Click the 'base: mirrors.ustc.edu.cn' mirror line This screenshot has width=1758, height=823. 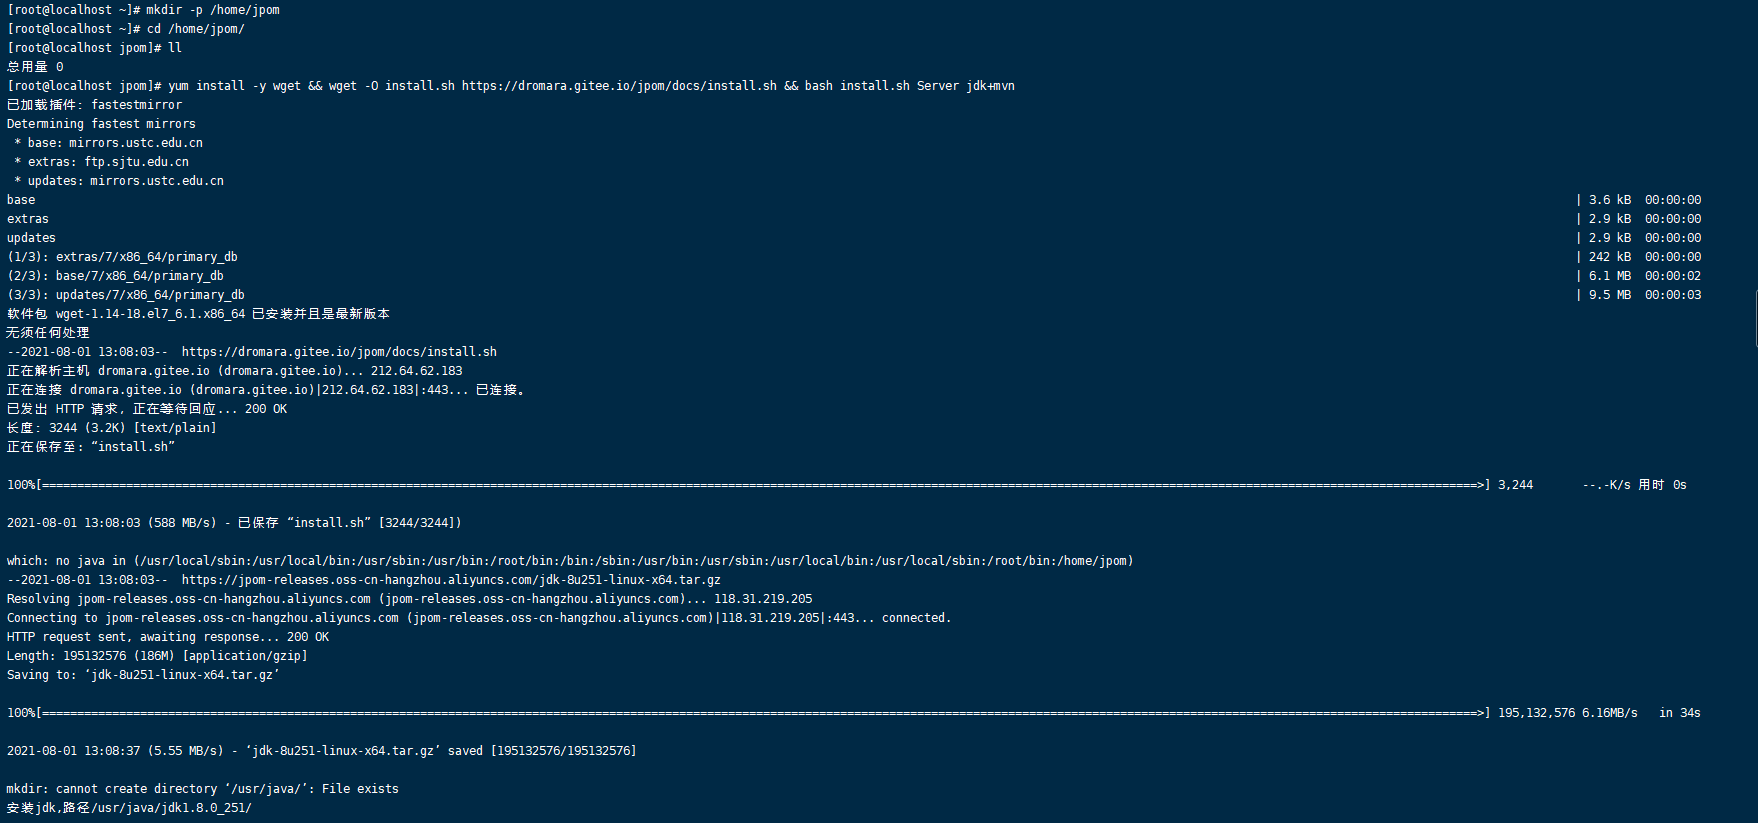tap(108, 143)
